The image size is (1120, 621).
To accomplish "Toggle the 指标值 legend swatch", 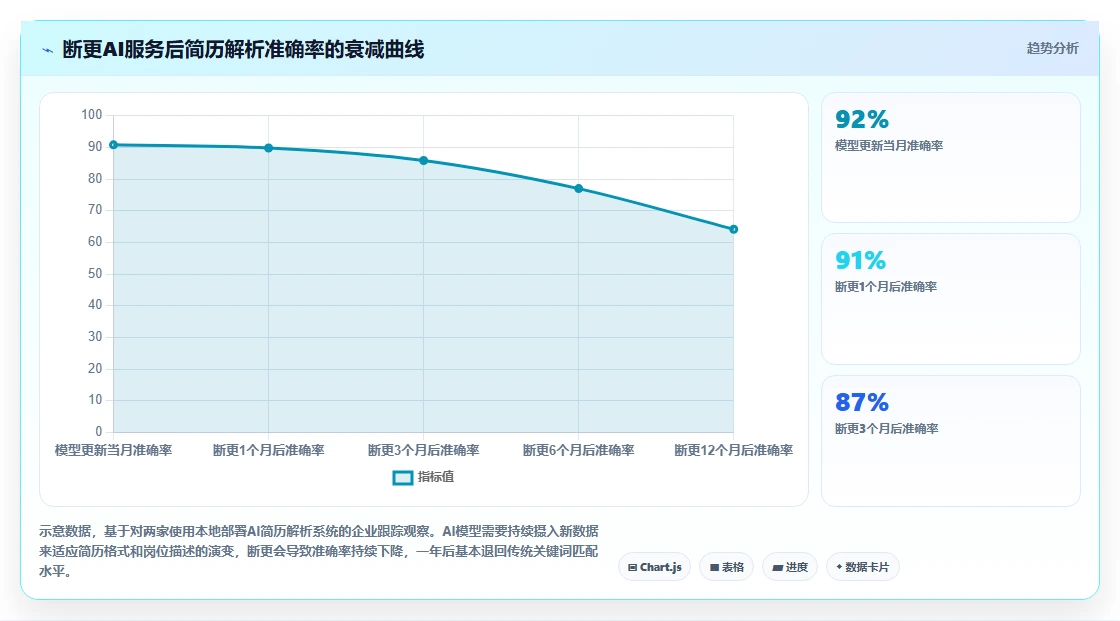I will click(403, 477).
